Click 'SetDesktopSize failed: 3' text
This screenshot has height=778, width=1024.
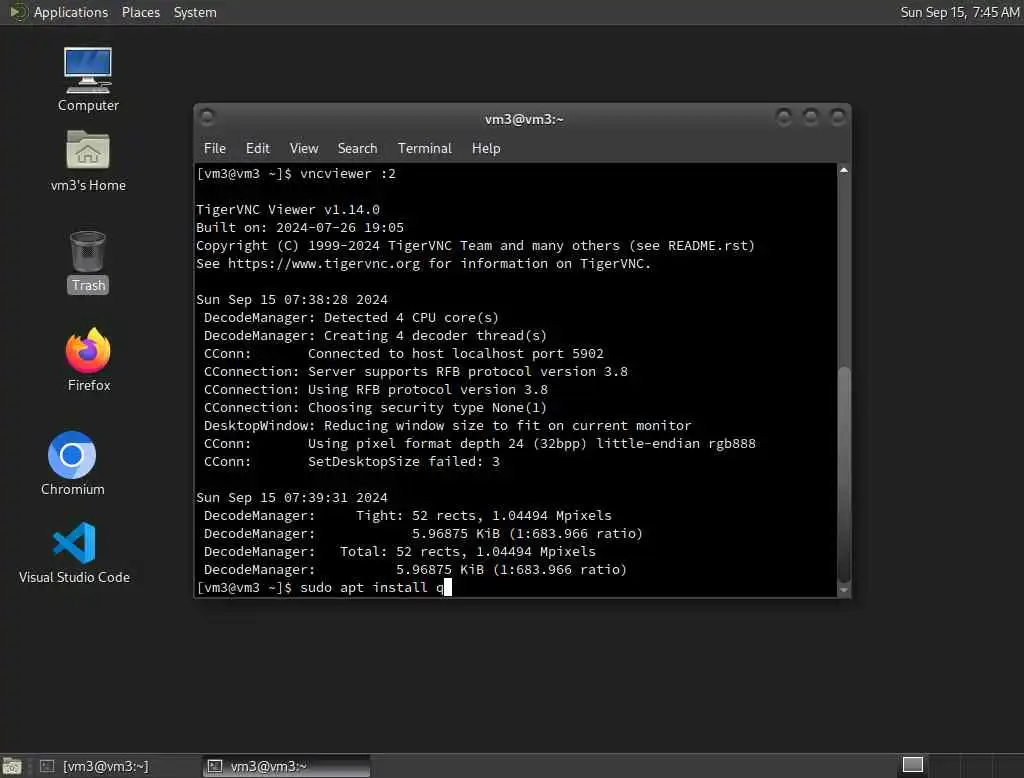(404, 461)
